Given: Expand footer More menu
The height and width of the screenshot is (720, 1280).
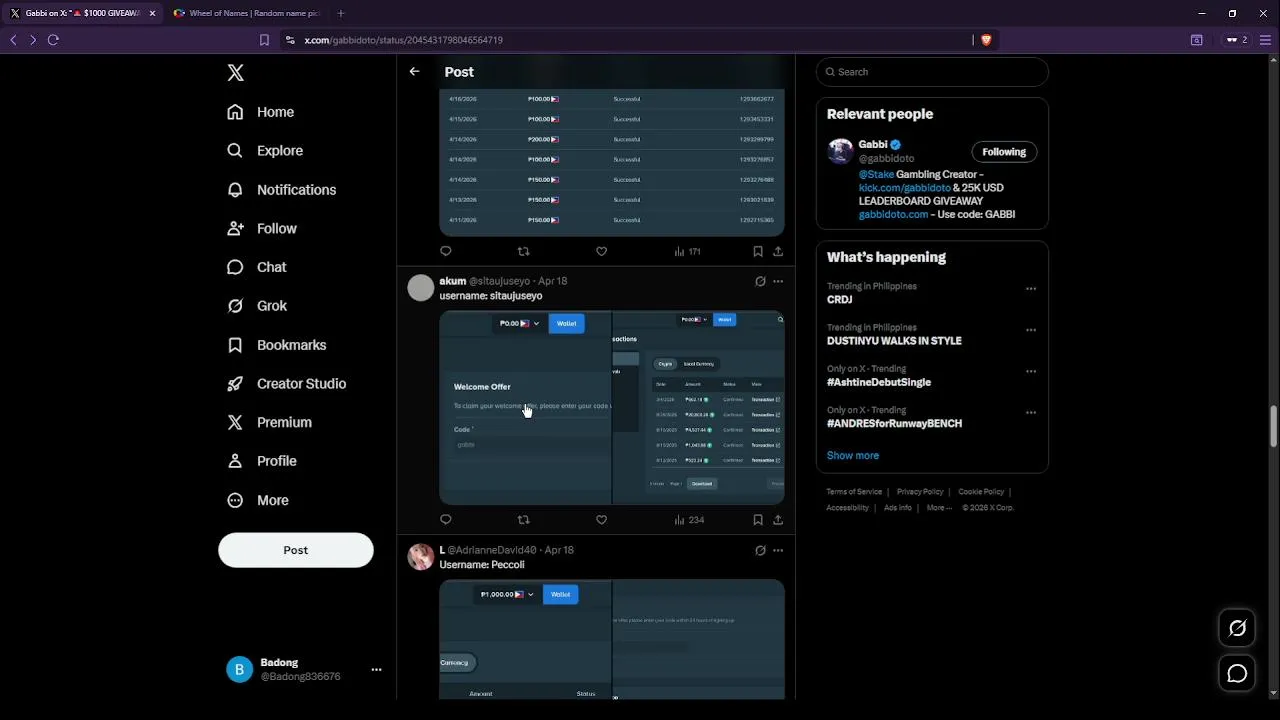Looking at the screenshot, I should click(x=939, y=508).
